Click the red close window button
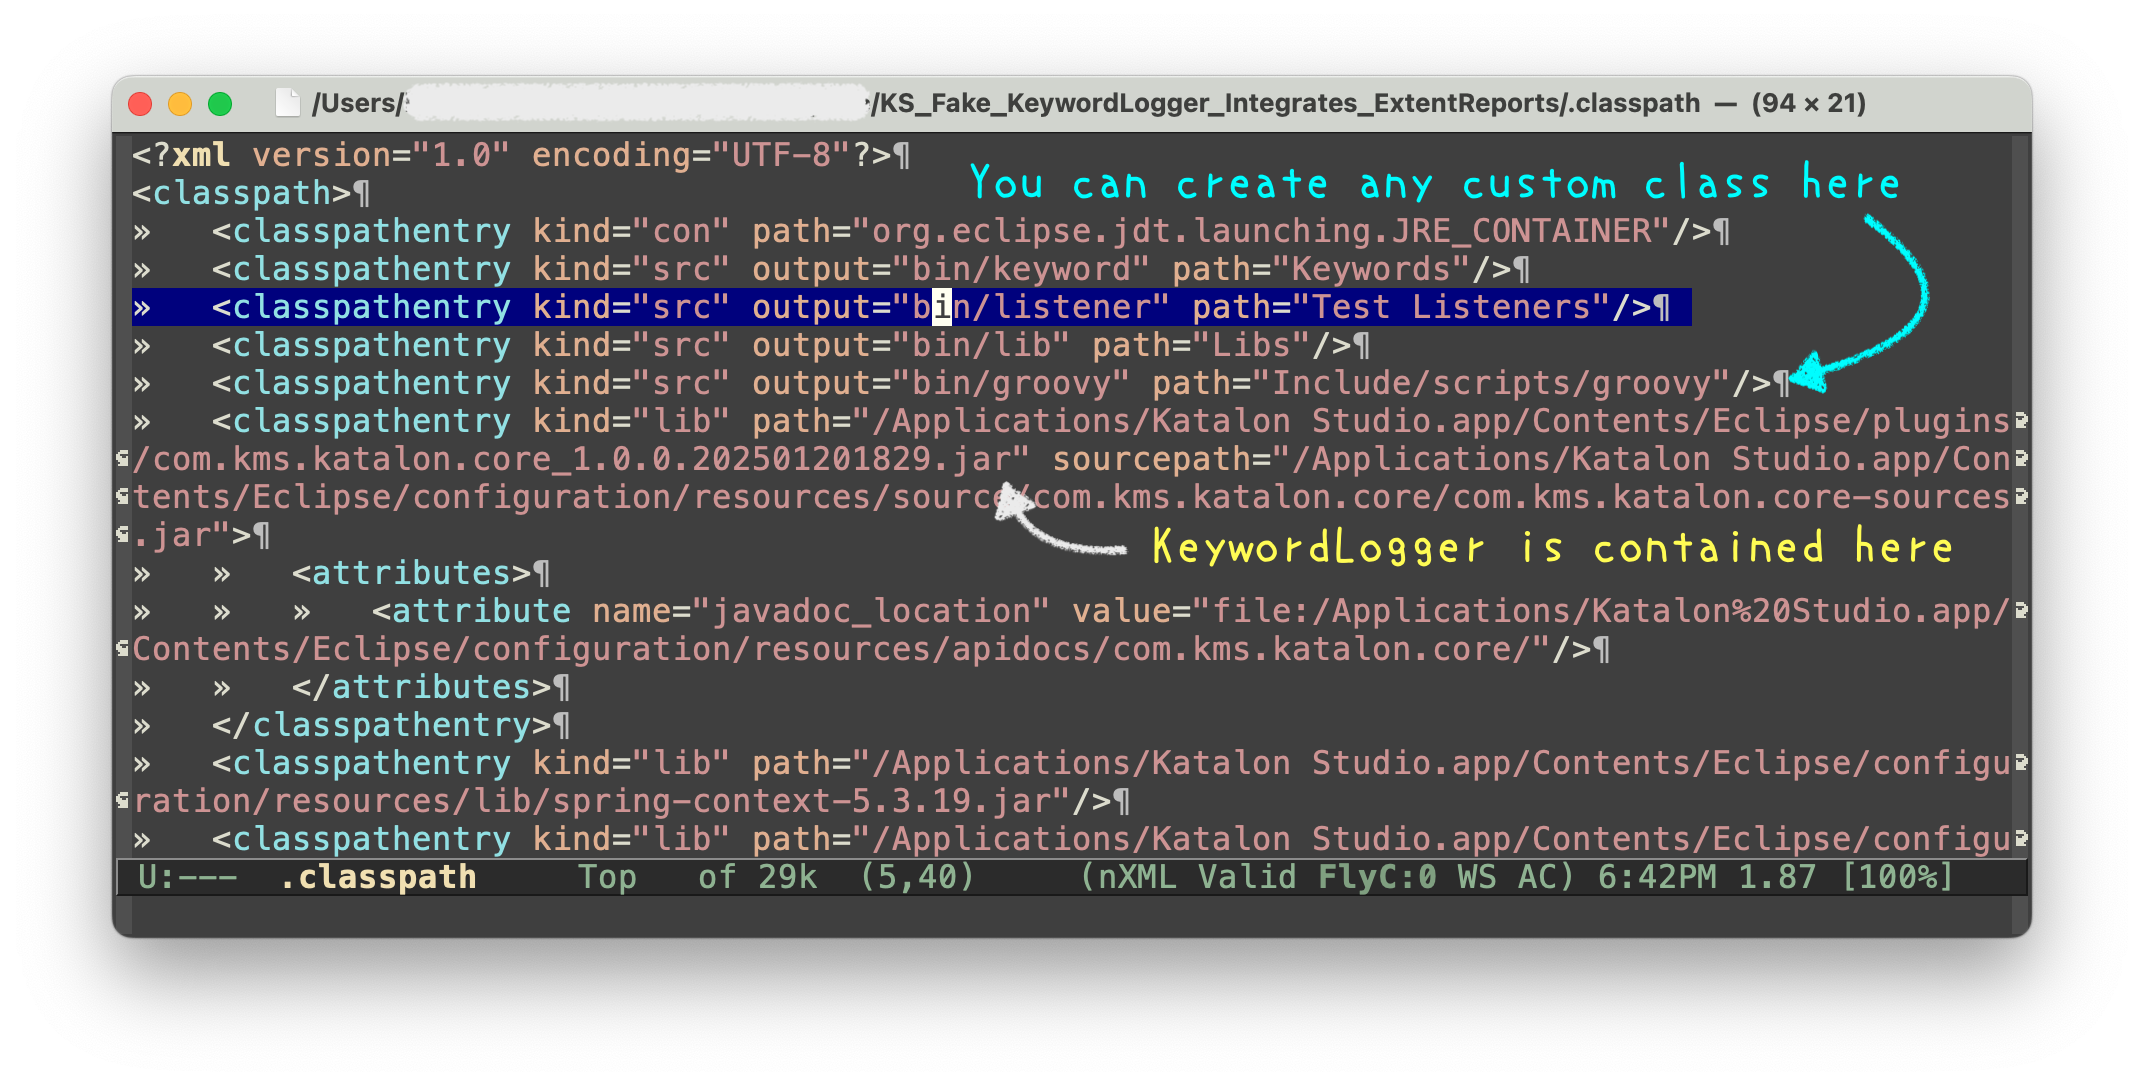The image size is (2144, 1086). 141,104
